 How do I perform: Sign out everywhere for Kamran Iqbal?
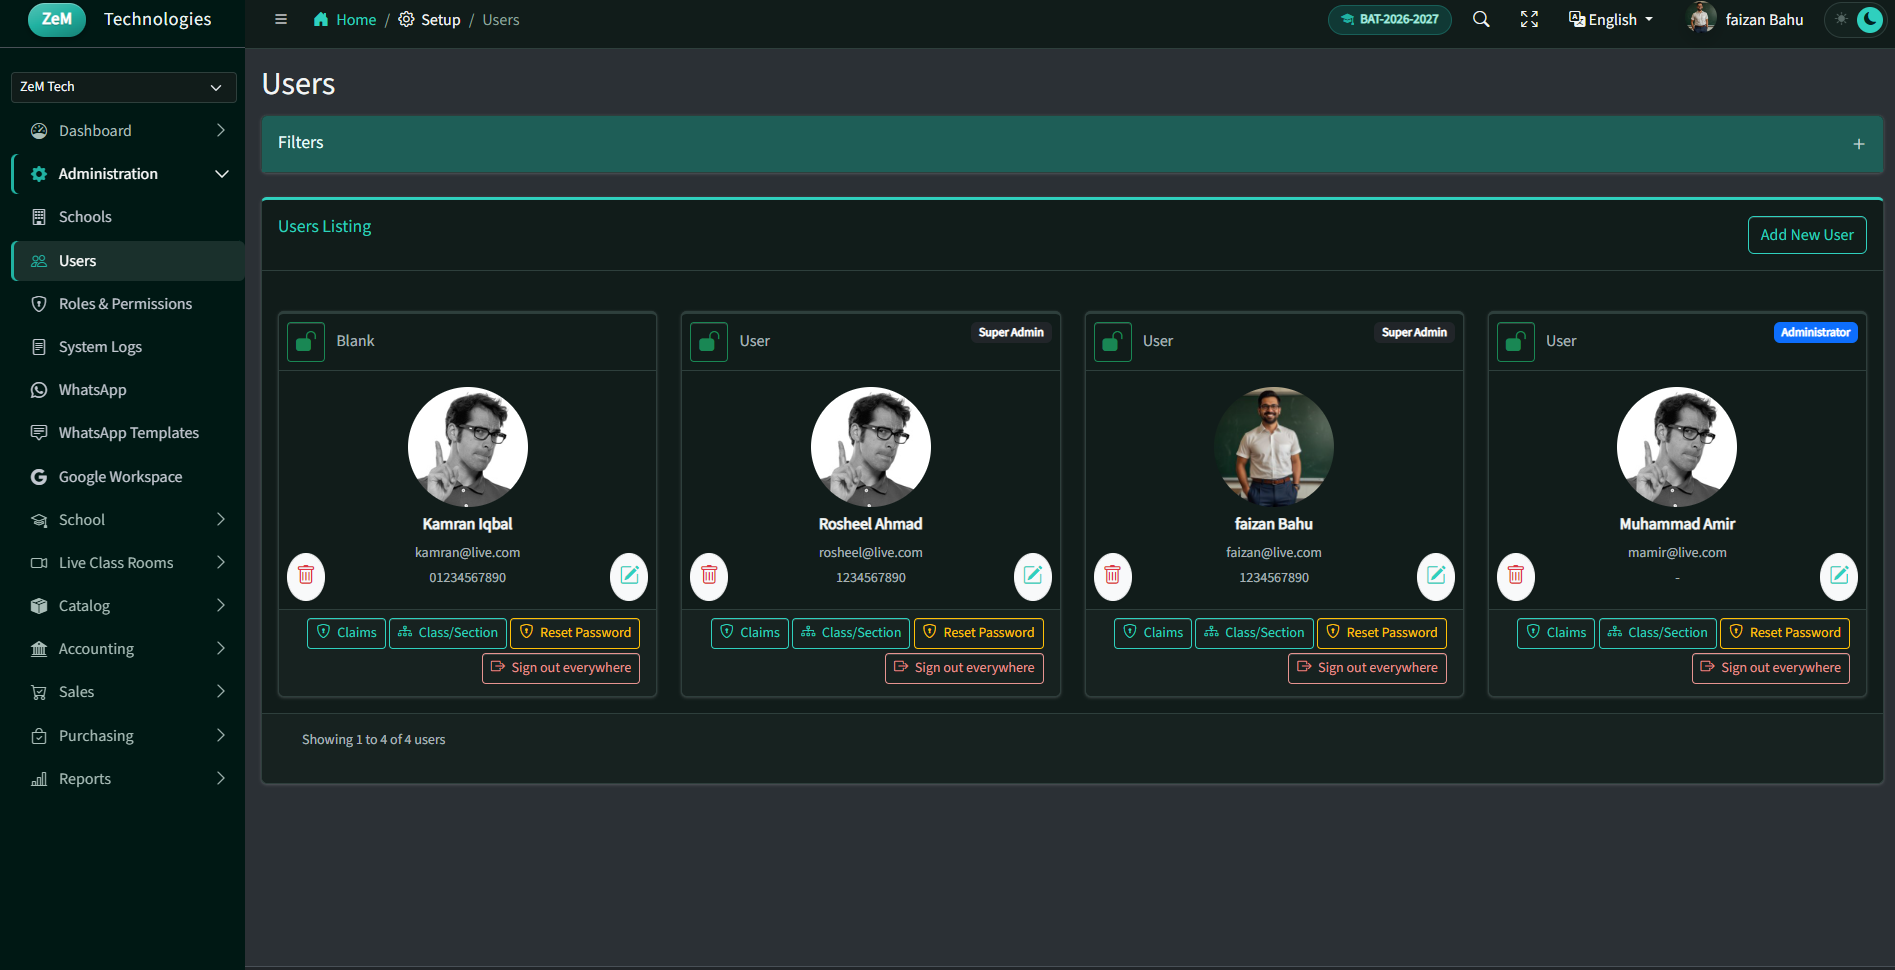click(561, 668)
